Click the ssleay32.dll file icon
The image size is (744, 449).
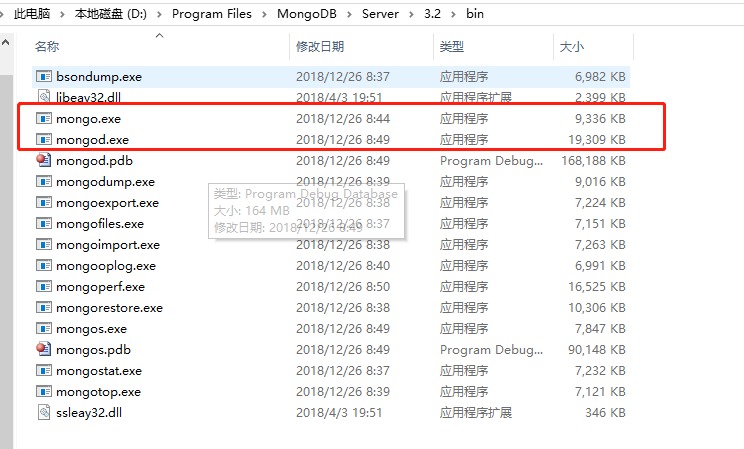point(44,412)
